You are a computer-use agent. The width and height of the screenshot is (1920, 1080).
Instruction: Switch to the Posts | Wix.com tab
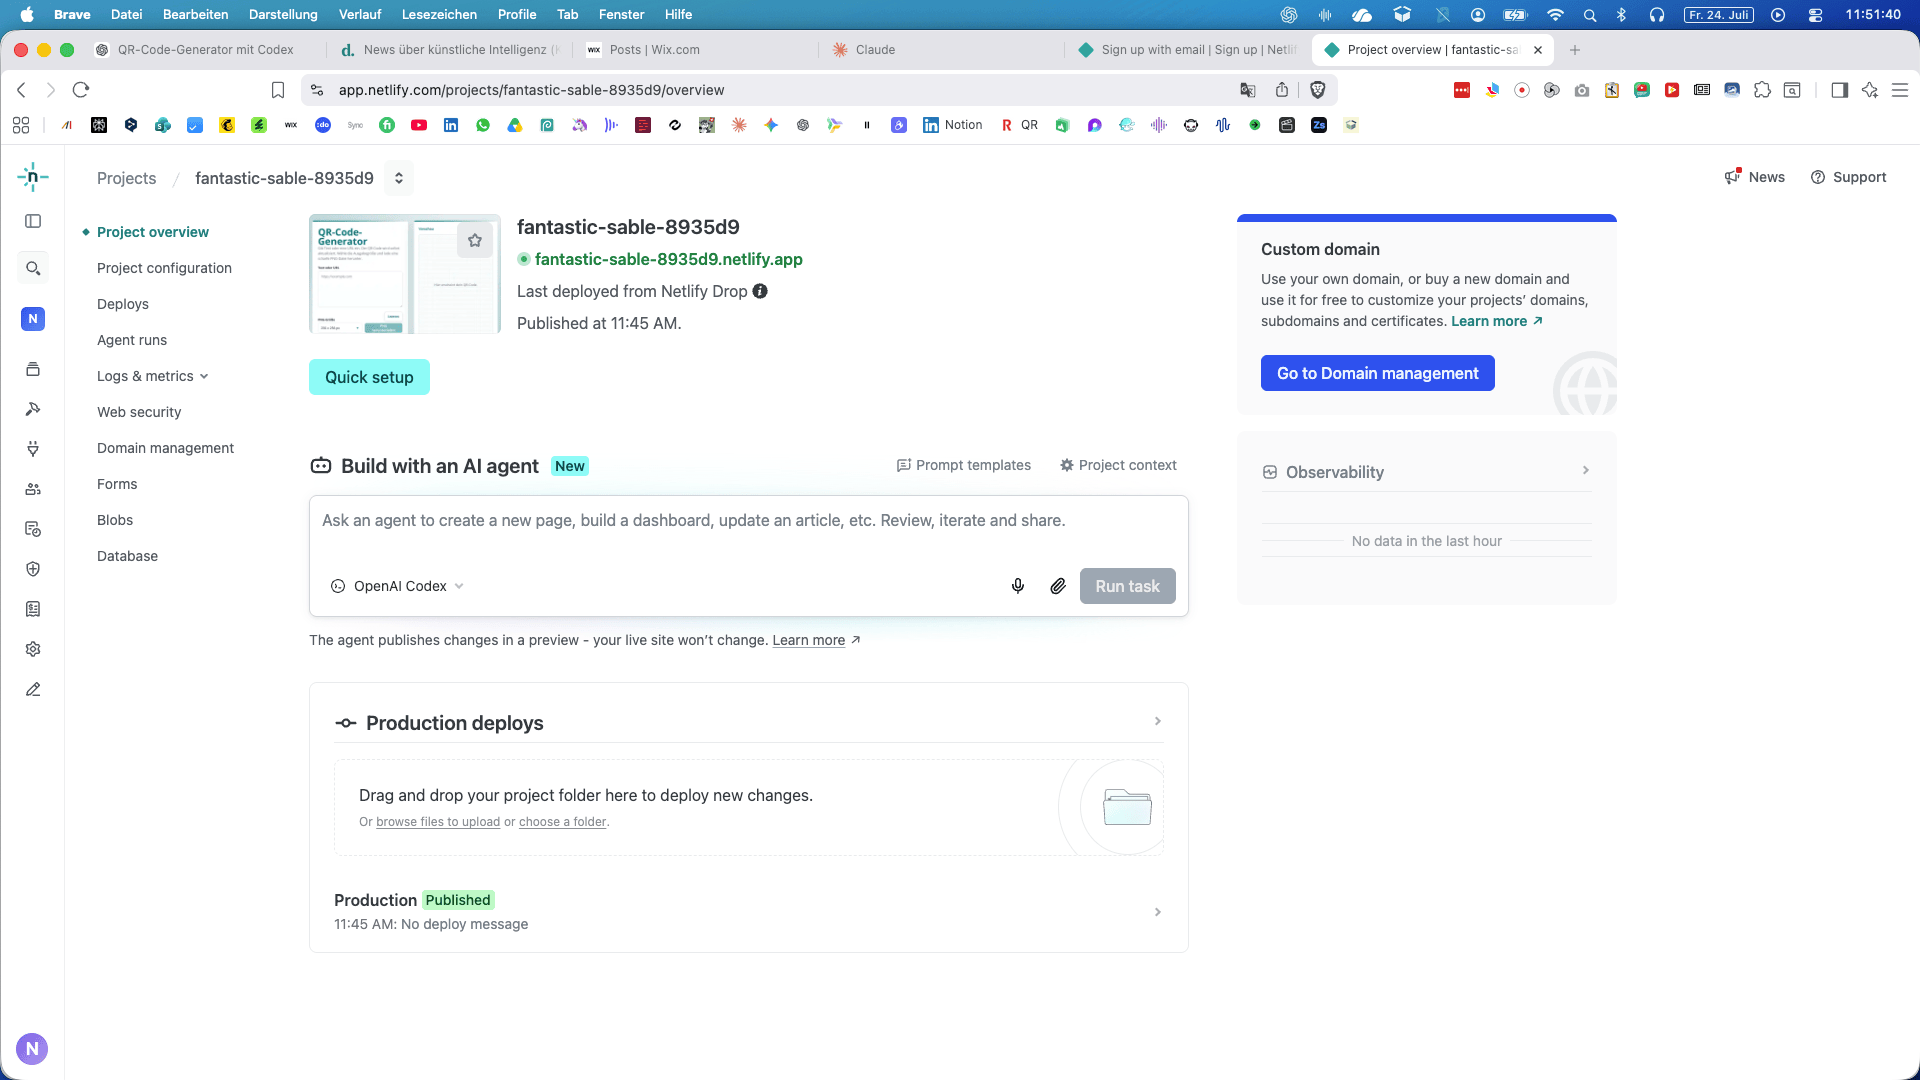[695, 50]
